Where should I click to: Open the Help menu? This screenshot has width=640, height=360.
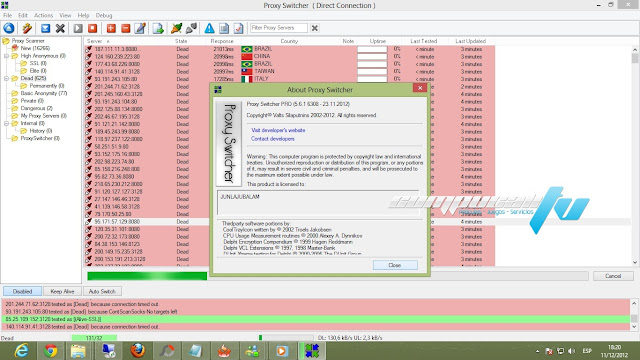click(83, 16)
